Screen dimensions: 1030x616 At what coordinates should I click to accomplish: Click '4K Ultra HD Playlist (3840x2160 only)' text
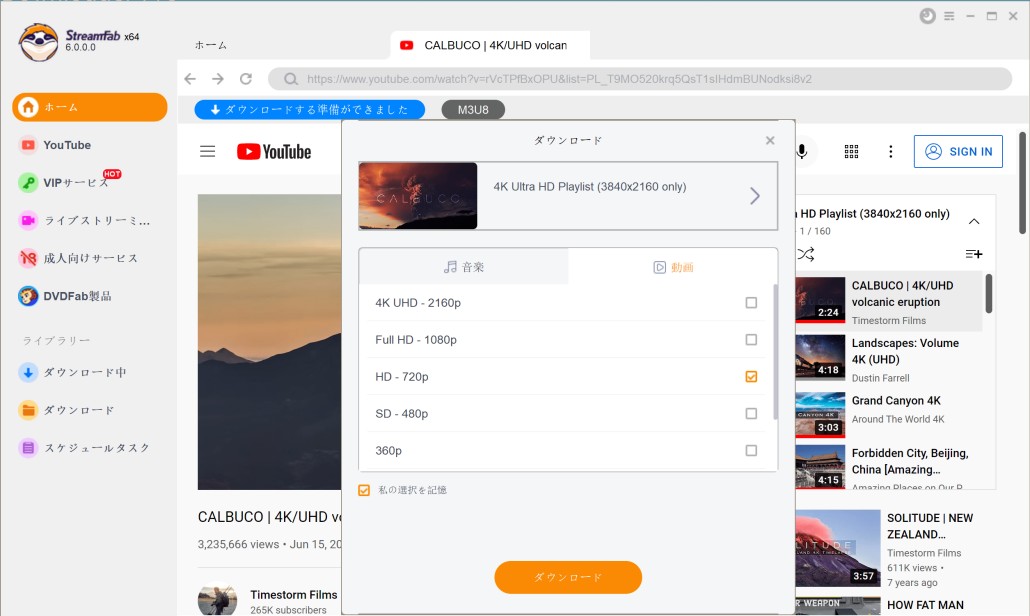(x=590, y=187)
